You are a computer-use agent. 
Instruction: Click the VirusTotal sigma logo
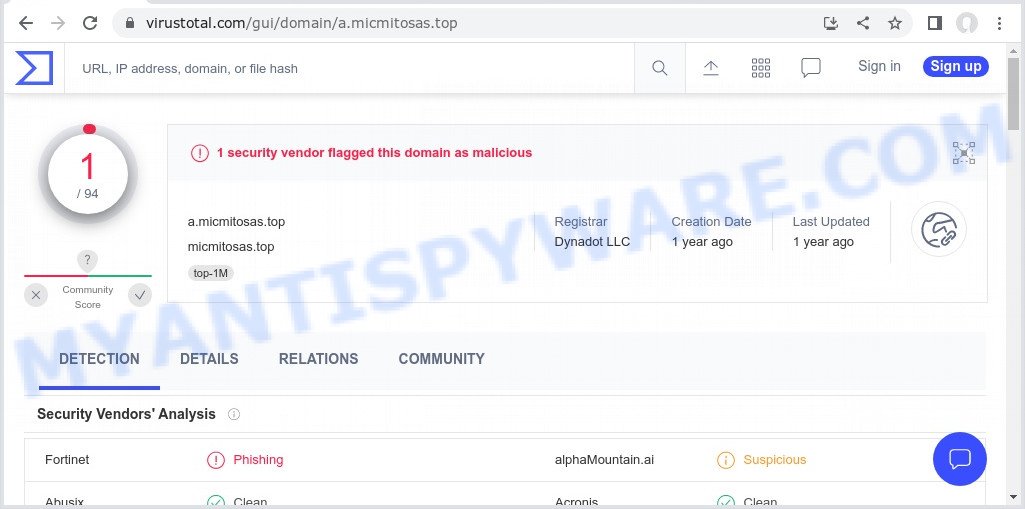pos(34,68)
